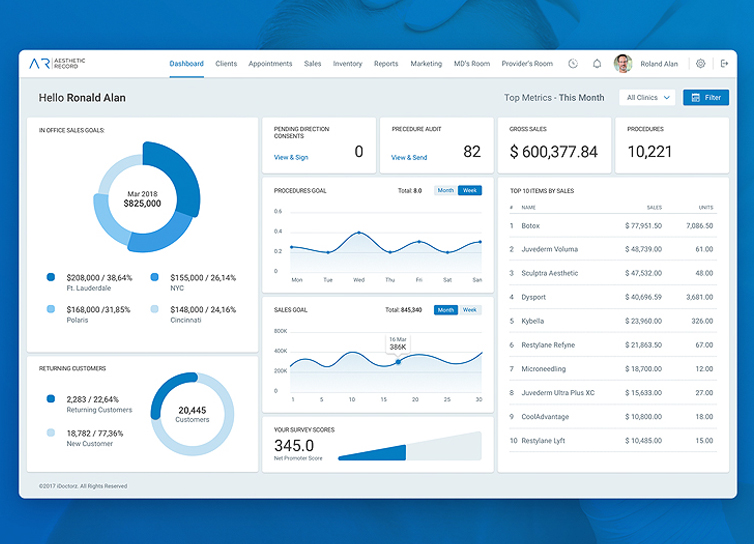
Task: Click the Ft. Lauderdale legend color dot
Action: [50, 277]
